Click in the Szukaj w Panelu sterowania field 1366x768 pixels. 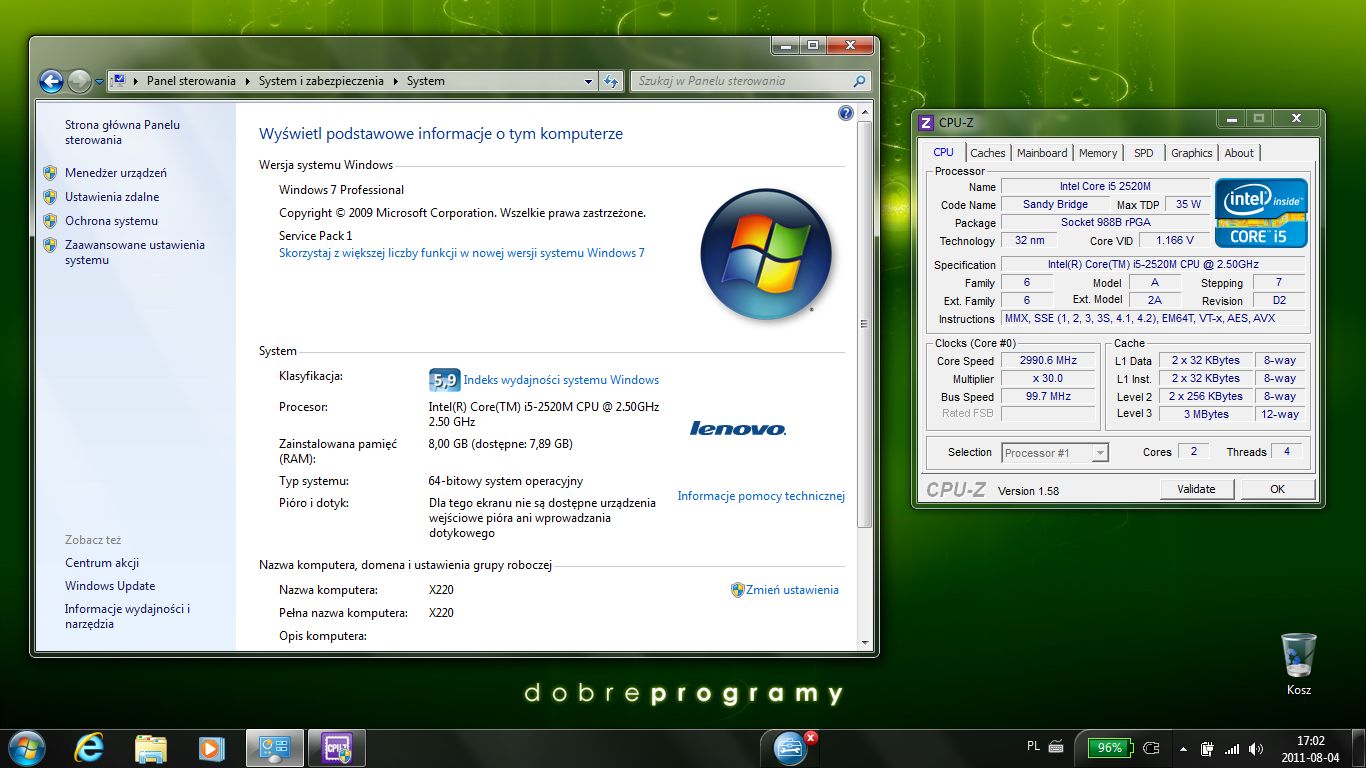[x=740, y=81]
